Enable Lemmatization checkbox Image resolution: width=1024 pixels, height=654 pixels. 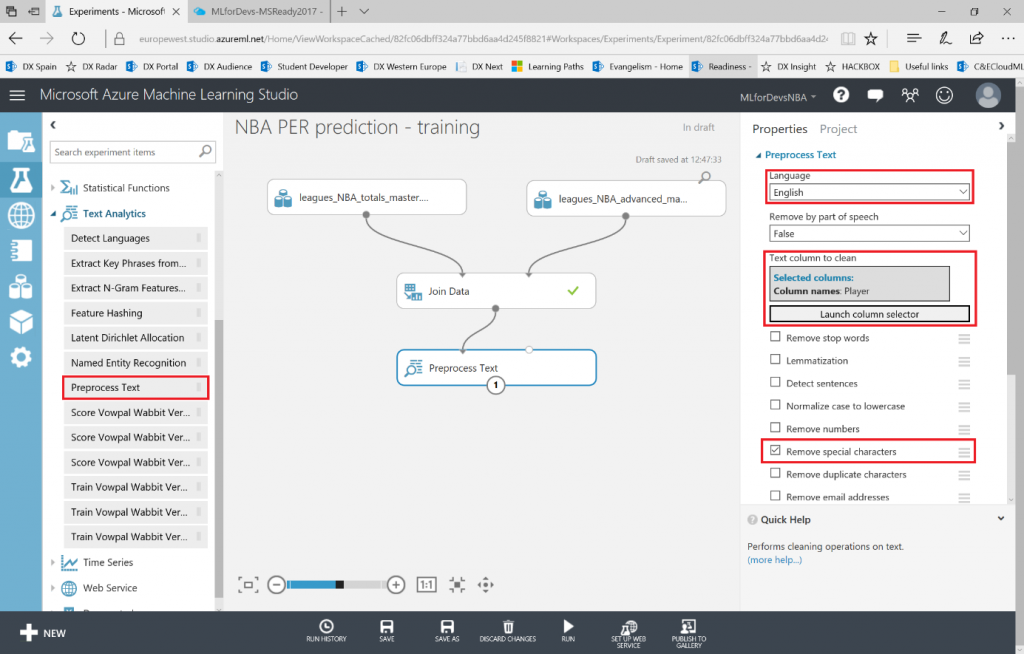click(775, 359)
